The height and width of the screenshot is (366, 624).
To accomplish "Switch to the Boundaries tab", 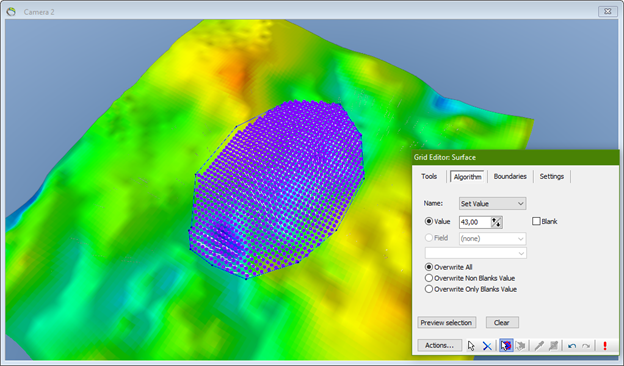I will 510,176.
